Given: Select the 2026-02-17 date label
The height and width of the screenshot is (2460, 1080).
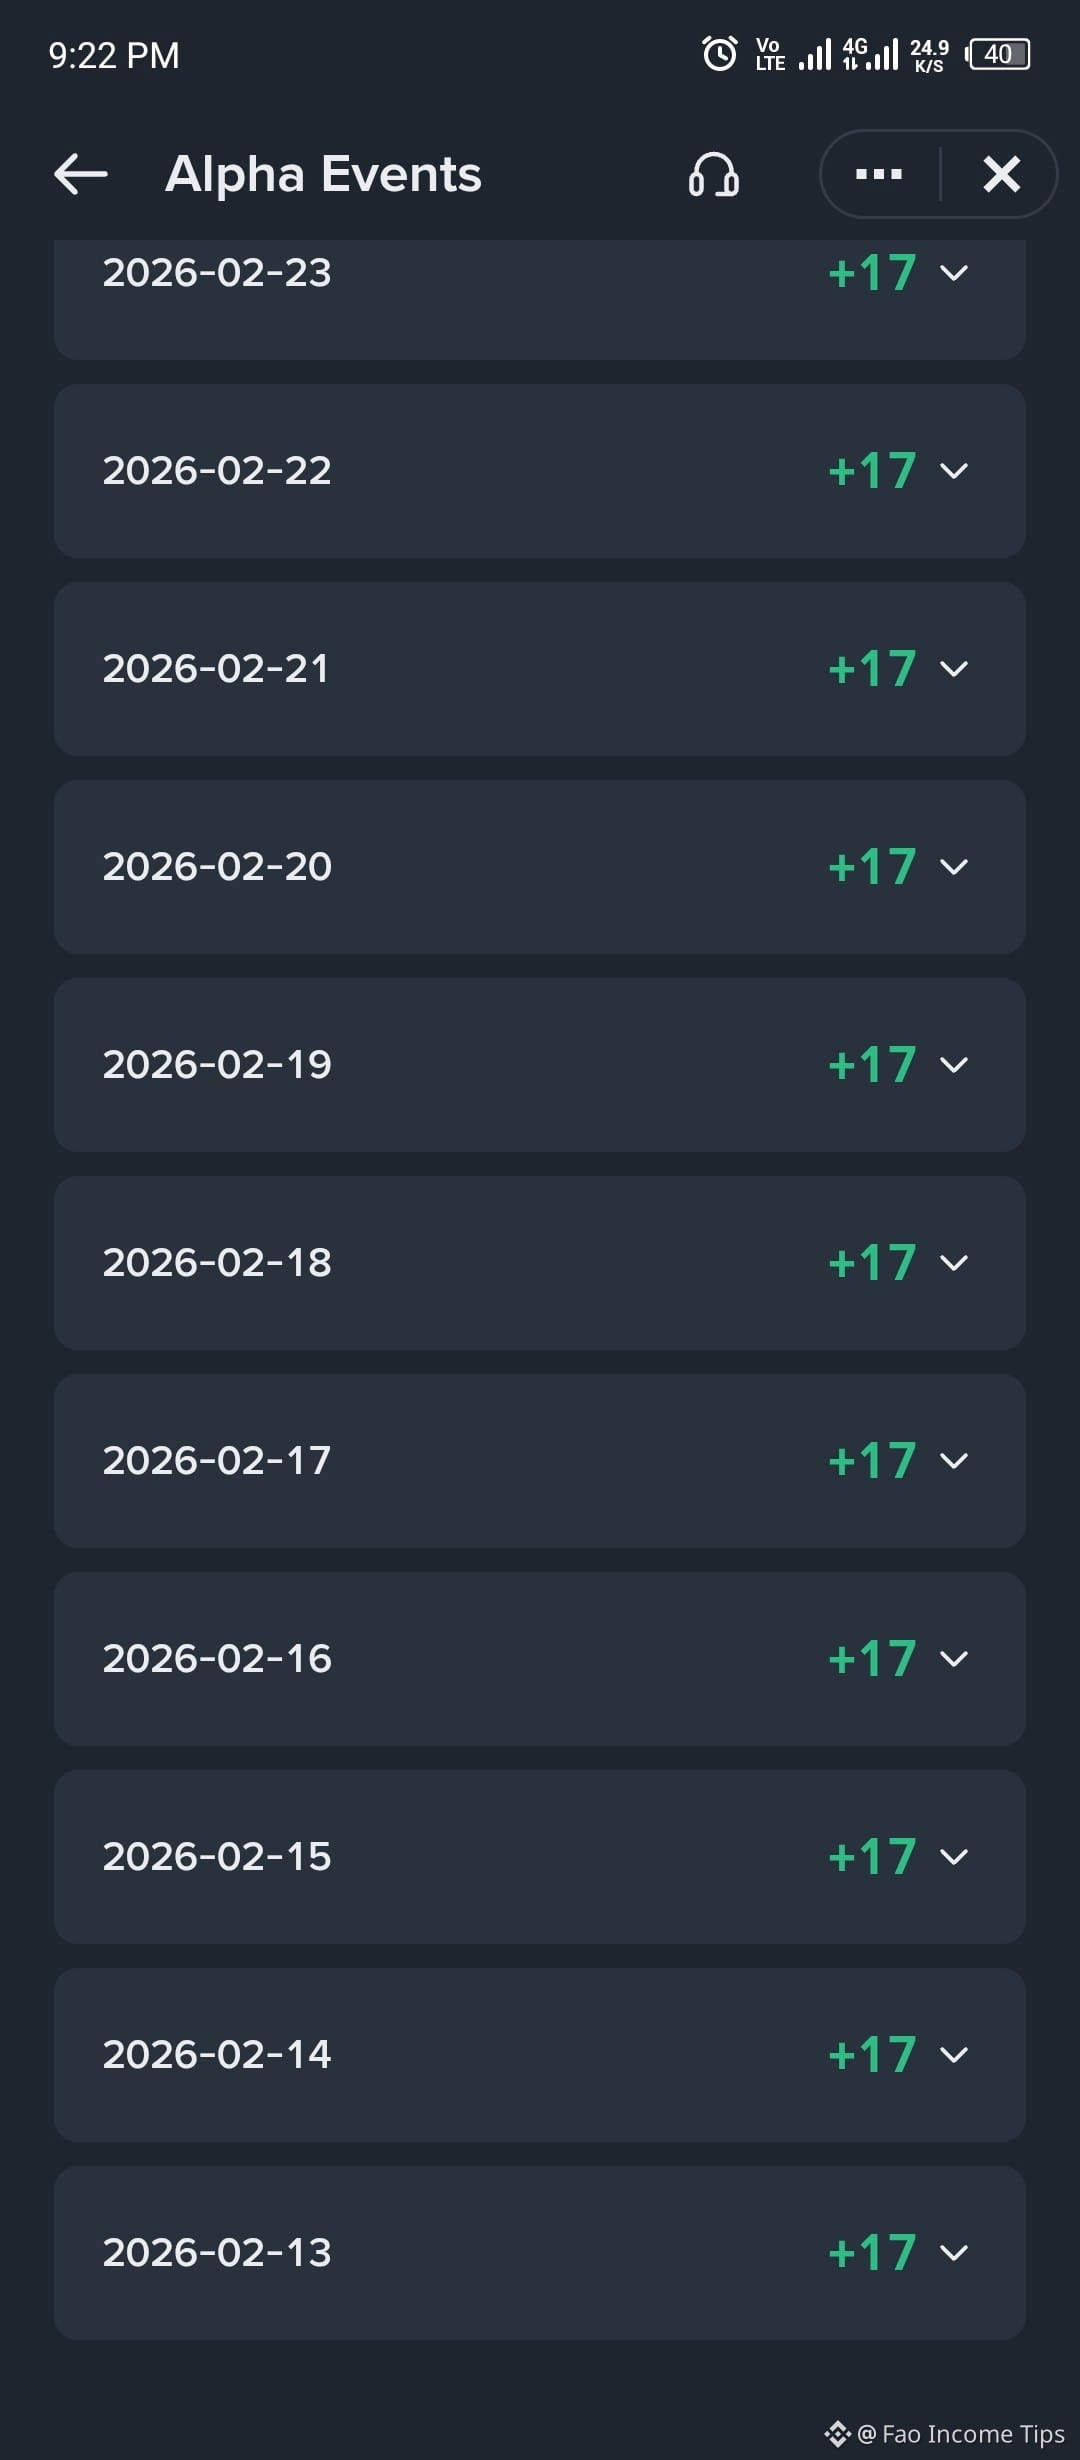Looking at the screenshot, I should coord(217,1460).
